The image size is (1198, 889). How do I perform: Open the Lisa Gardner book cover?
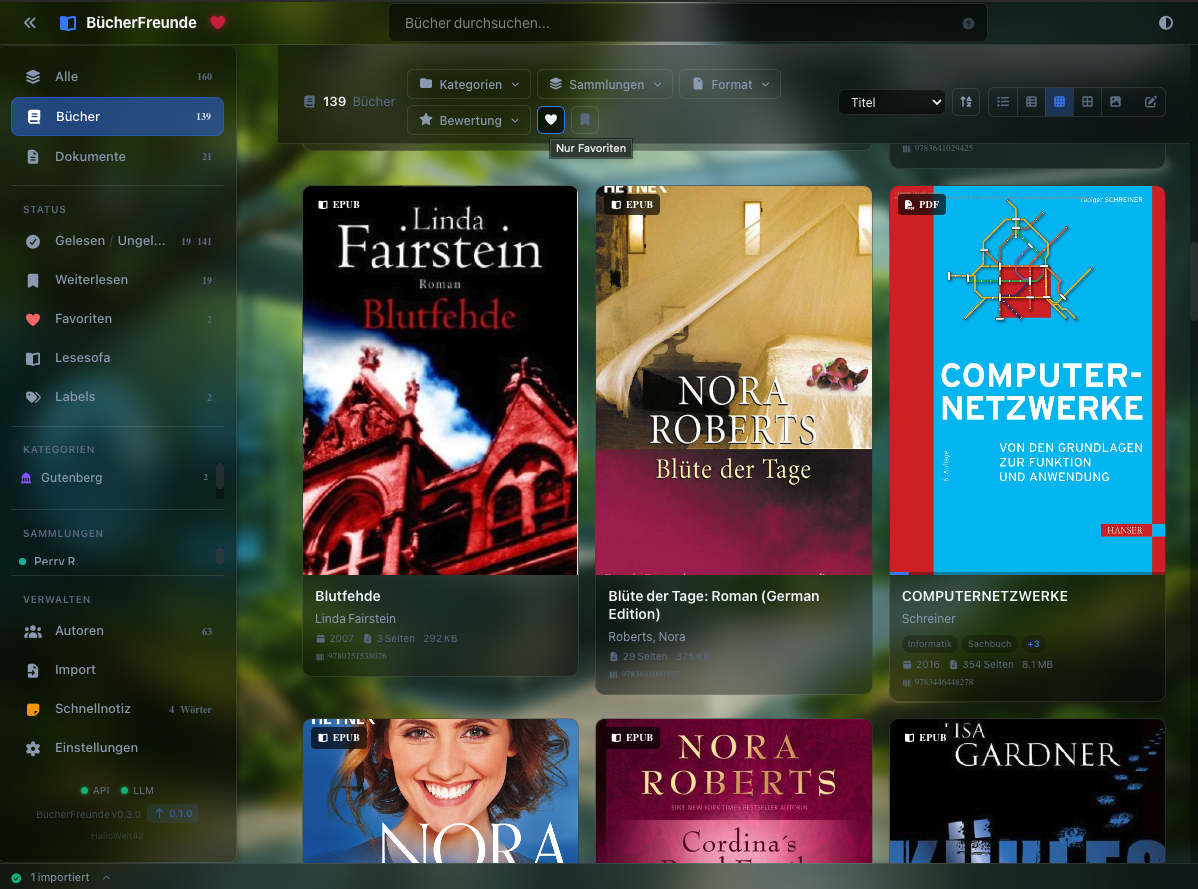tap(1027, 791)
